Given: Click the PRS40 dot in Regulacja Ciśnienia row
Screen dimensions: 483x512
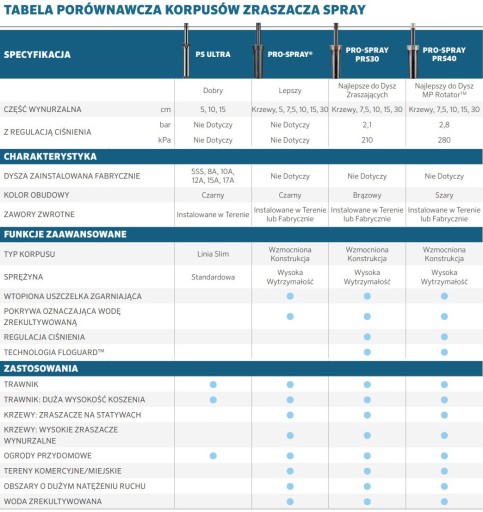Looking at the screenshot, I should tap(444, 337).
